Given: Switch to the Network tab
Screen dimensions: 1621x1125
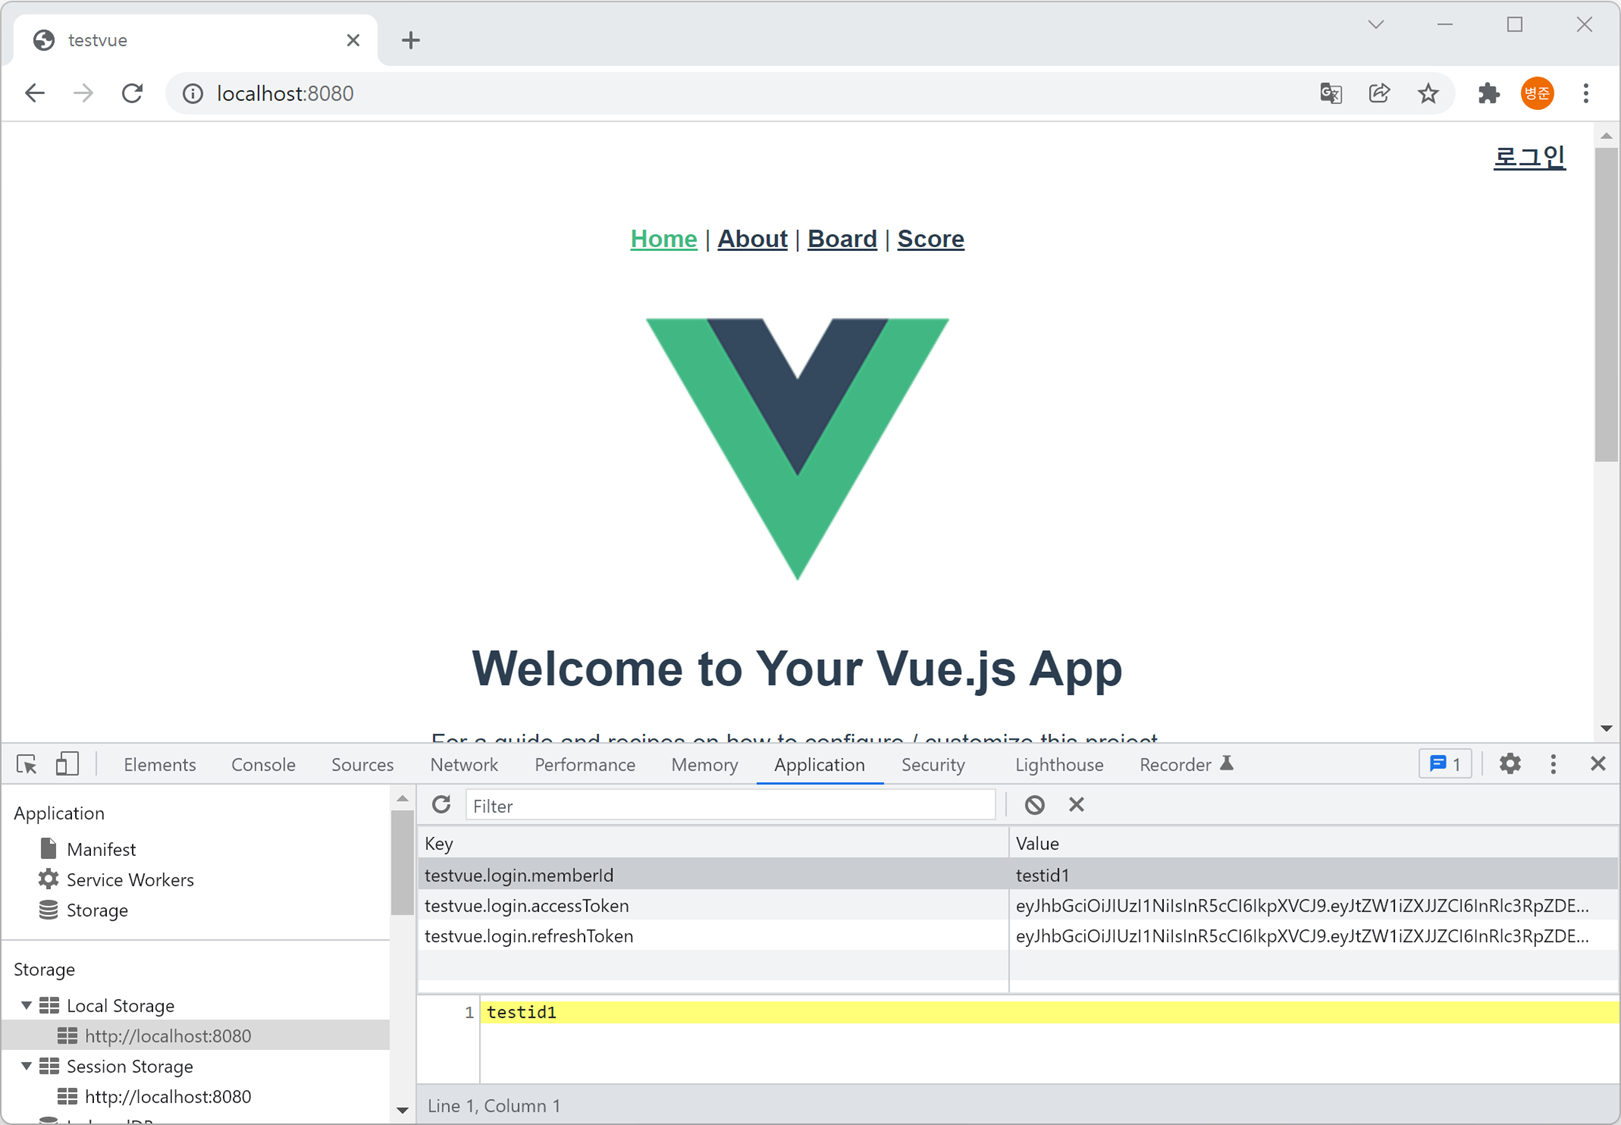Looking at the screenshot, I should [x=464, y=765].
